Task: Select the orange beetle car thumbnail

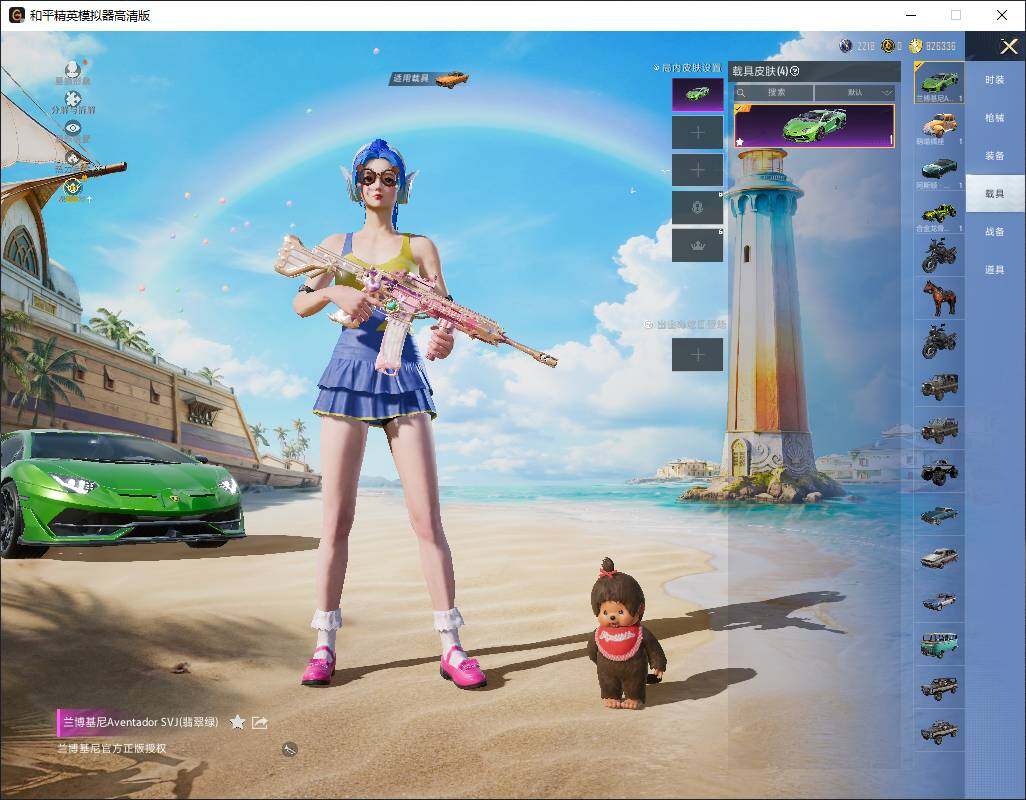Action: (x=939, y=126)
